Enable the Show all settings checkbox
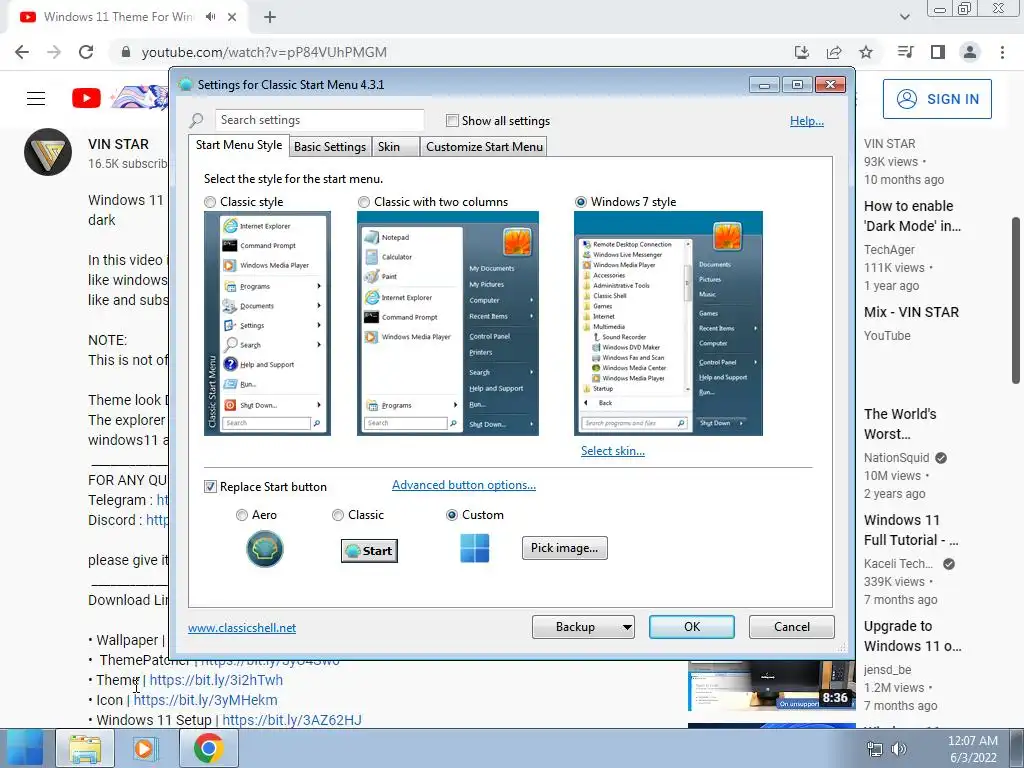Screen dimensions: 1024x768 [x=452, y=120]
